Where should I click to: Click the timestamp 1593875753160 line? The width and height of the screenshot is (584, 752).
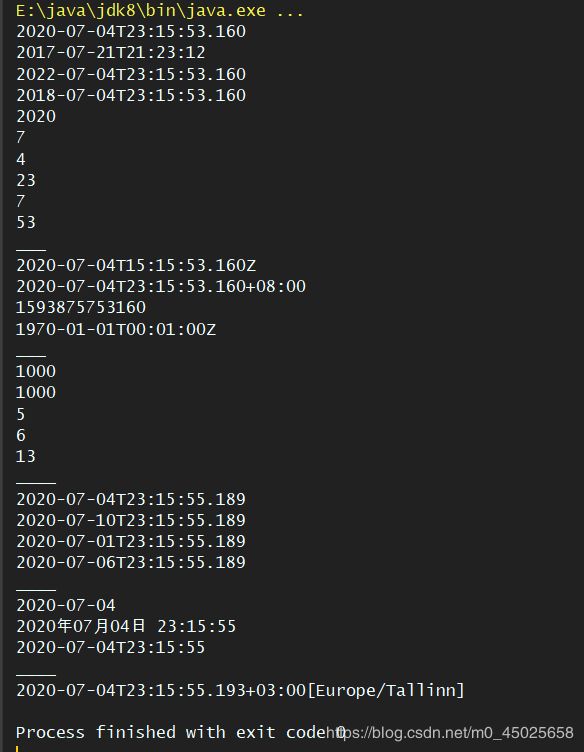pos(81,307)
